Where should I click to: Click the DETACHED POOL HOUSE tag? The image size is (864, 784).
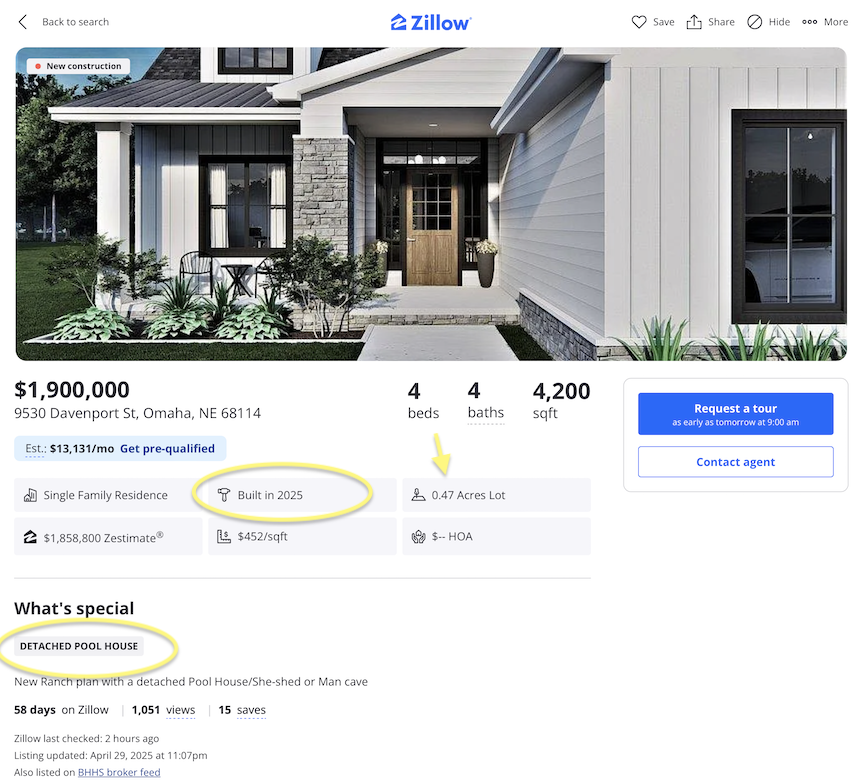pyautogui.click(x=79, y=646)
